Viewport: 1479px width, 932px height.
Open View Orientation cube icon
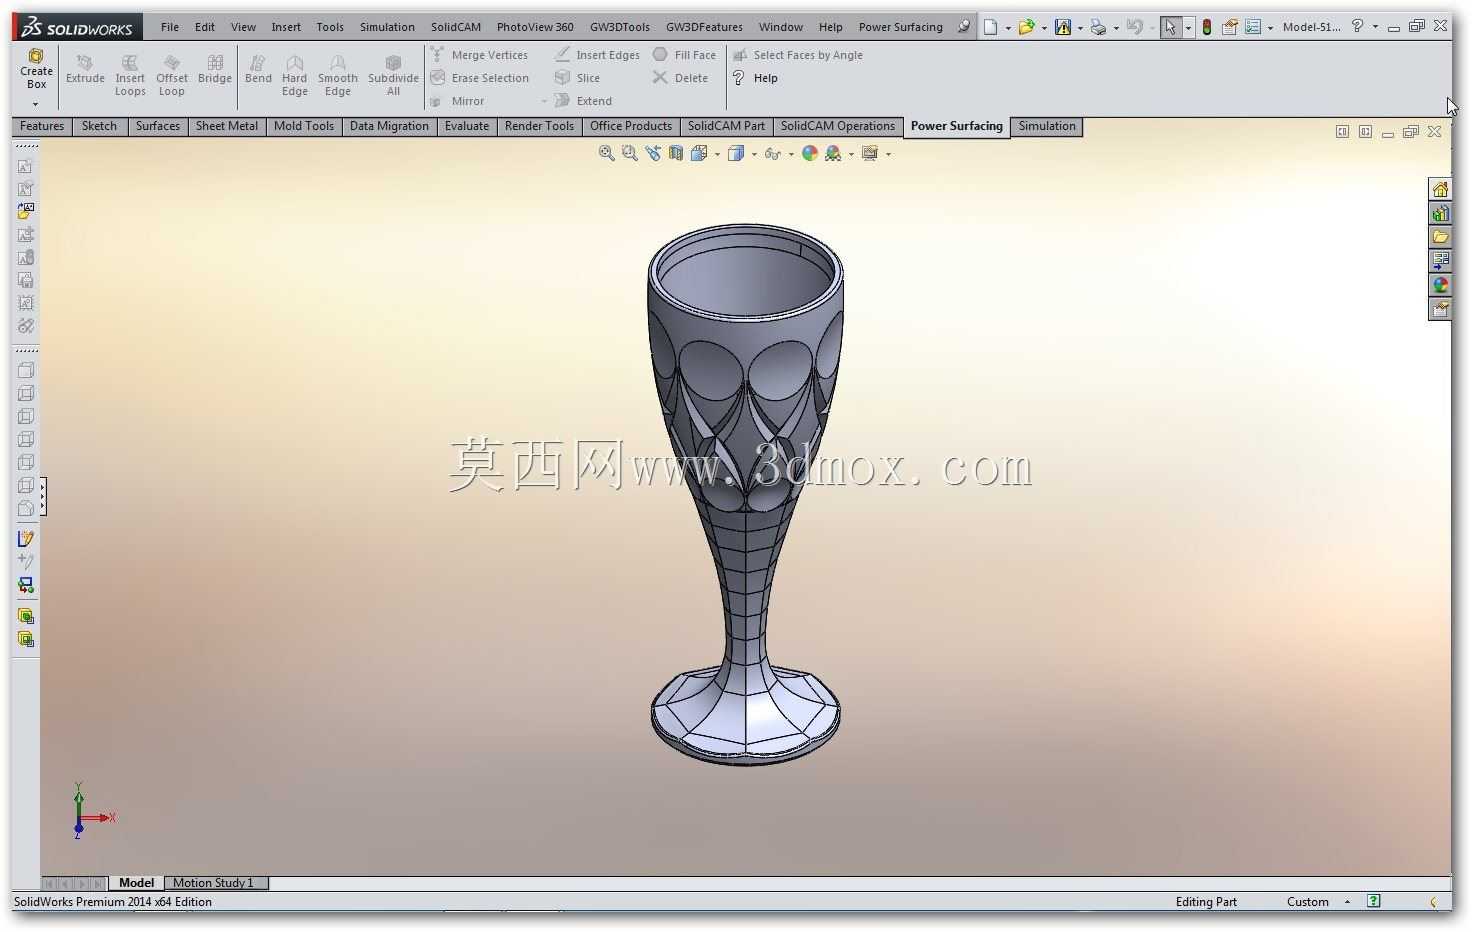coord(699,153)
